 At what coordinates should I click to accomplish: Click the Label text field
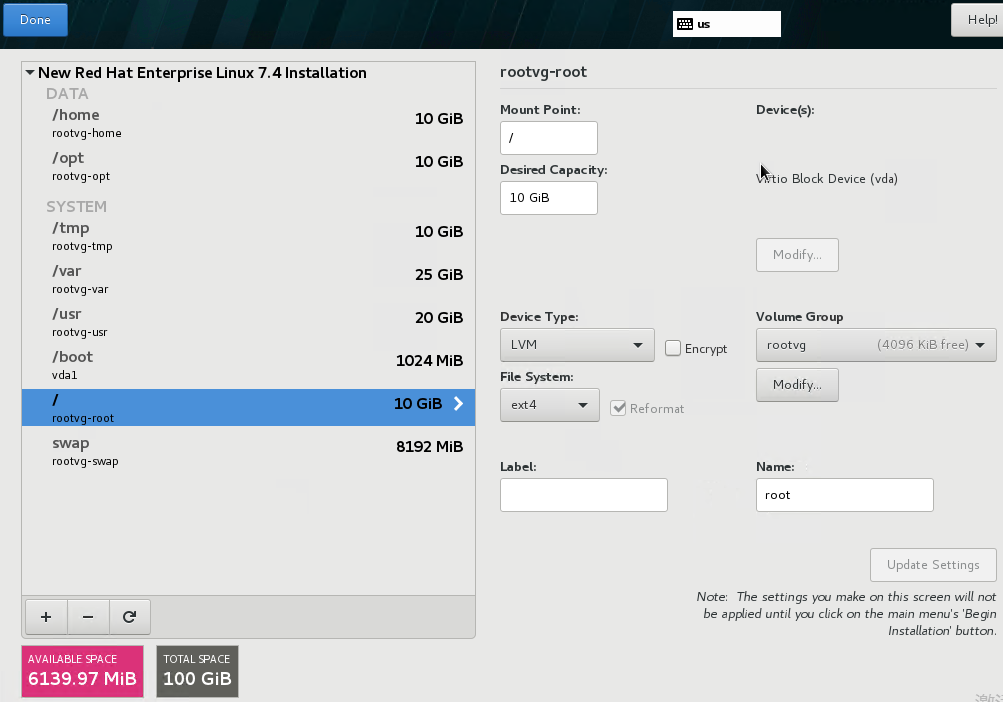point(583,495)
